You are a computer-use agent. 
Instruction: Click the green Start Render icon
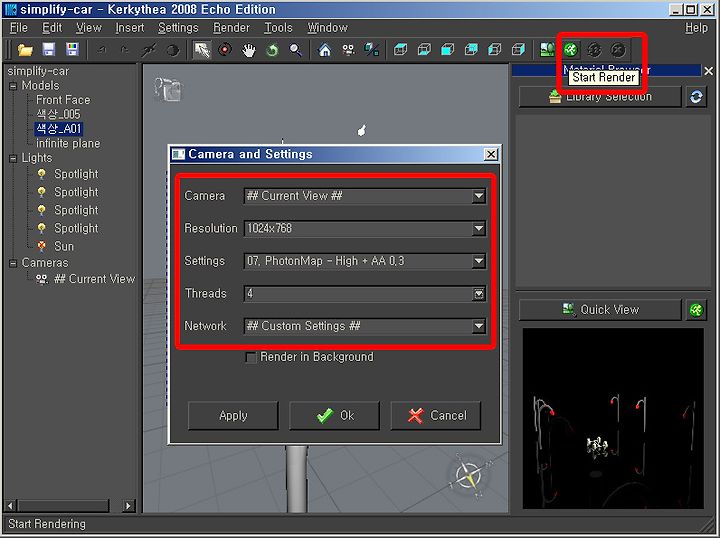coord(571,50)
